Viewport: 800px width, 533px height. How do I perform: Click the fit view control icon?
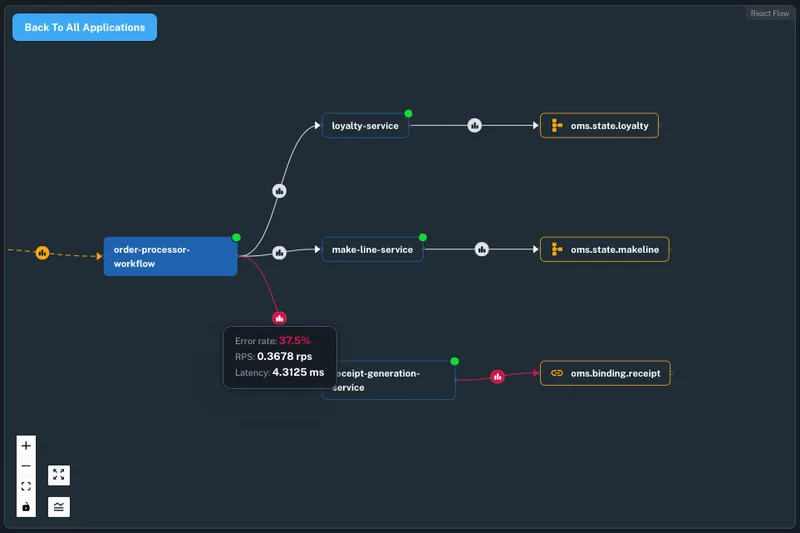[x=26, y=487]
